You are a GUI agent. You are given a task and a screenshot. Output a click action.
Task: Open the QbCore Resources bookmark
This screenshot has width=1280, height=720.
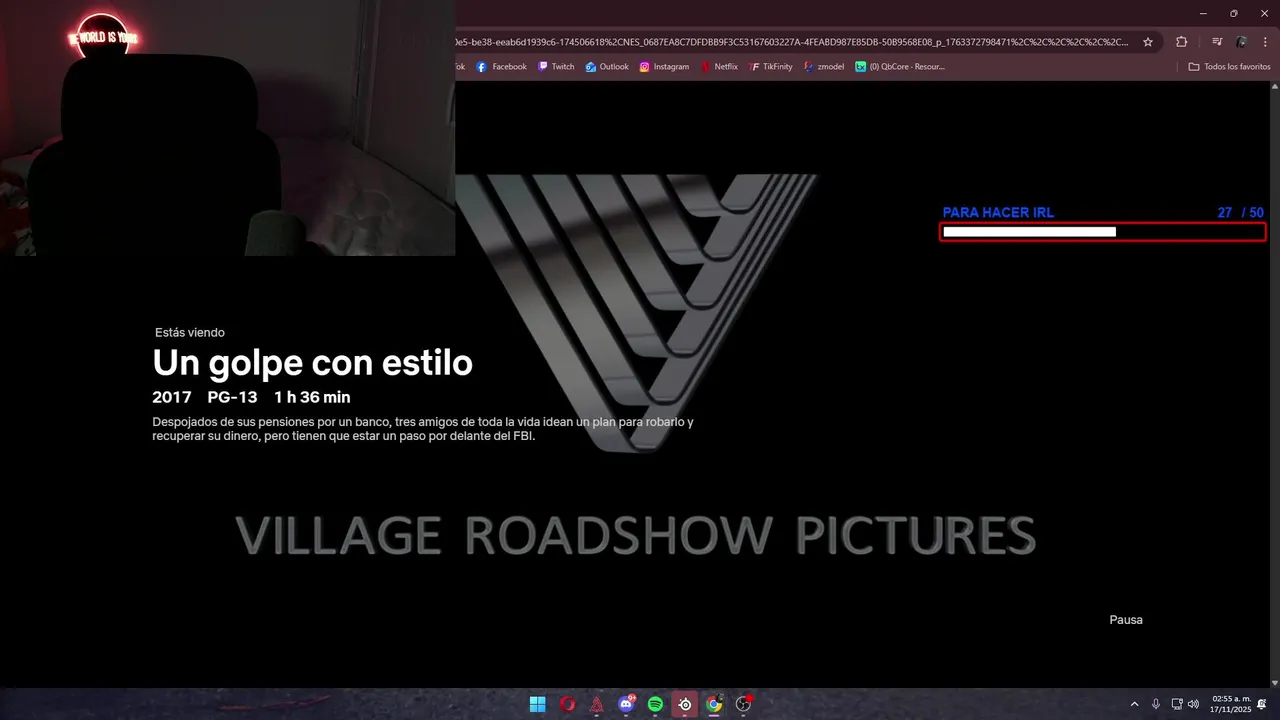tap(899, 67)
